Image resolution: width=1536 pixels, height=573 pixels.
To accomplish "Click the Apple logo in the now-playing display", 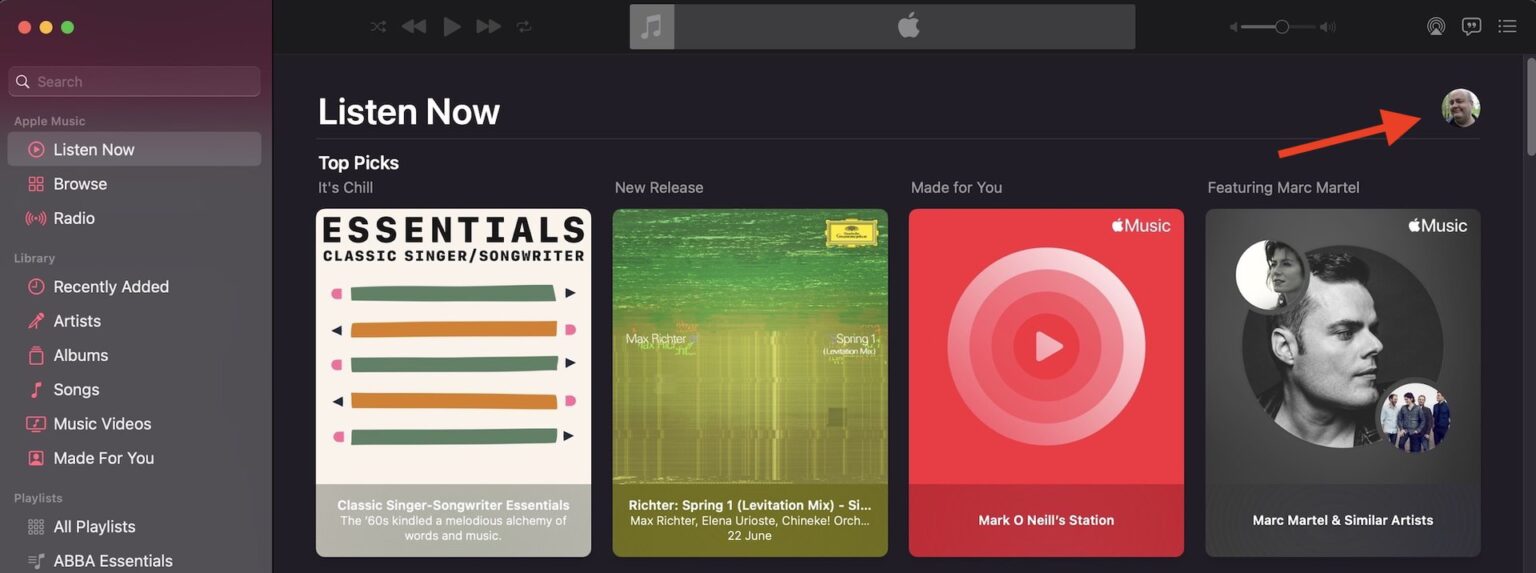I will coord(908,26).
